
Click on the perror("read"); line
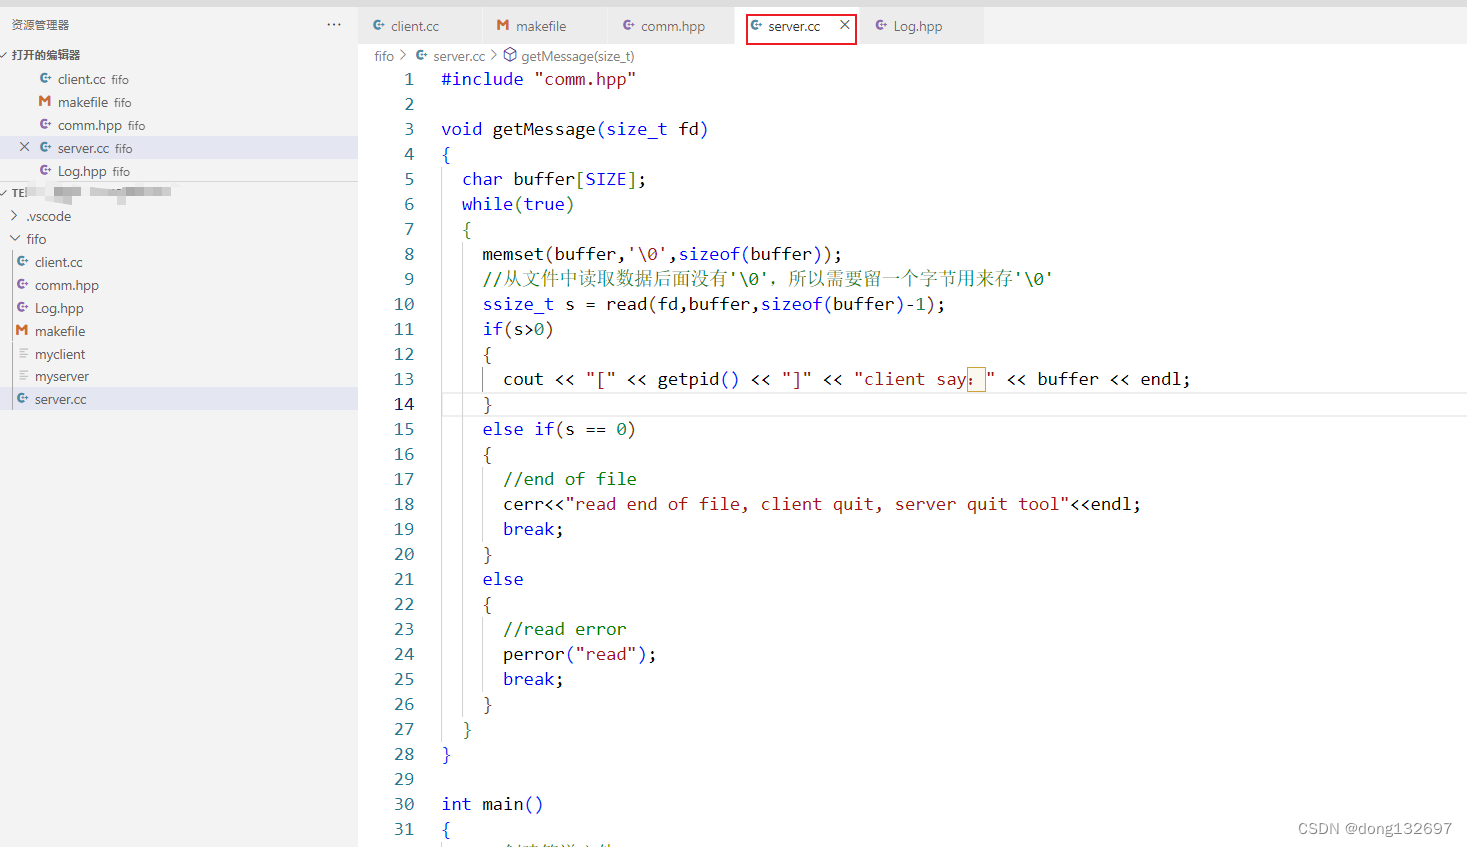point(580,654)
